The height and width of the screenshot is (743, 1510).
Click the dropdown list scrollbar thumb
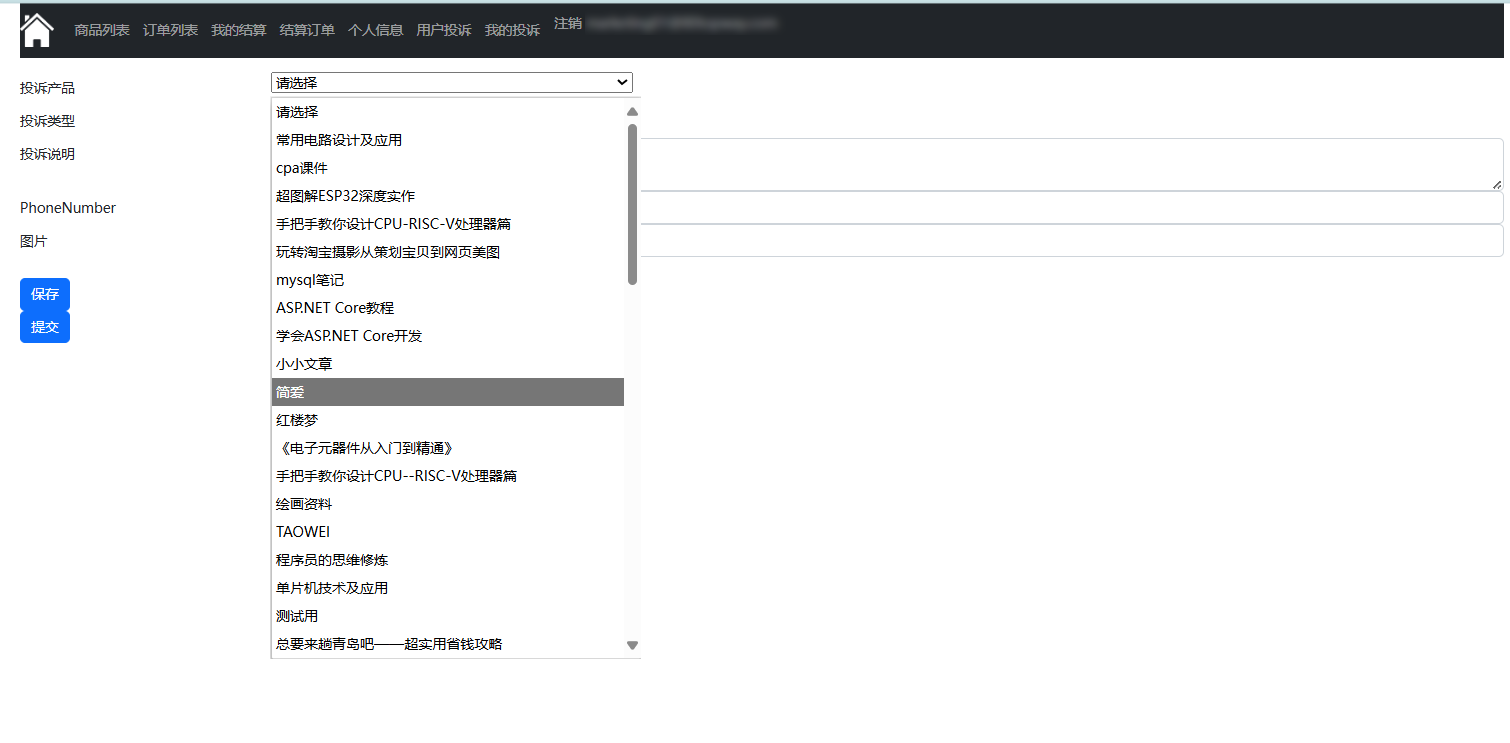(x=632, y=204)
